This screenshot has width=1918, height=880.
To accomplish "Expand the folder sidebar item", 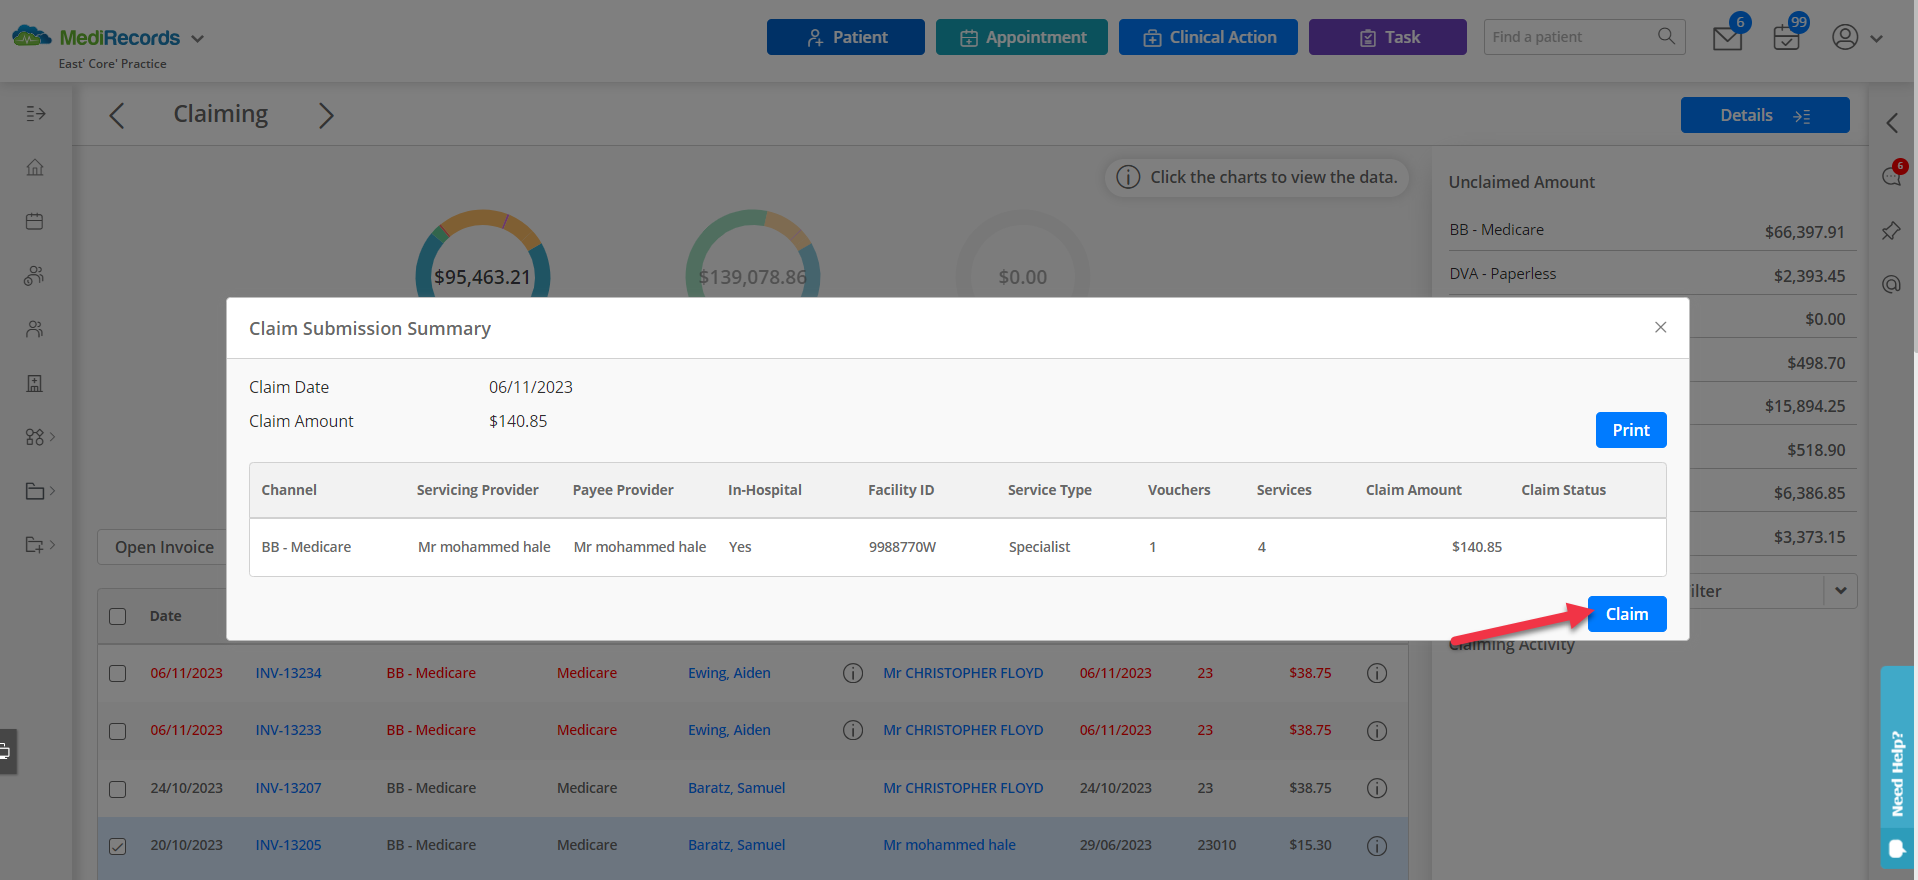I will pos(39,491).
